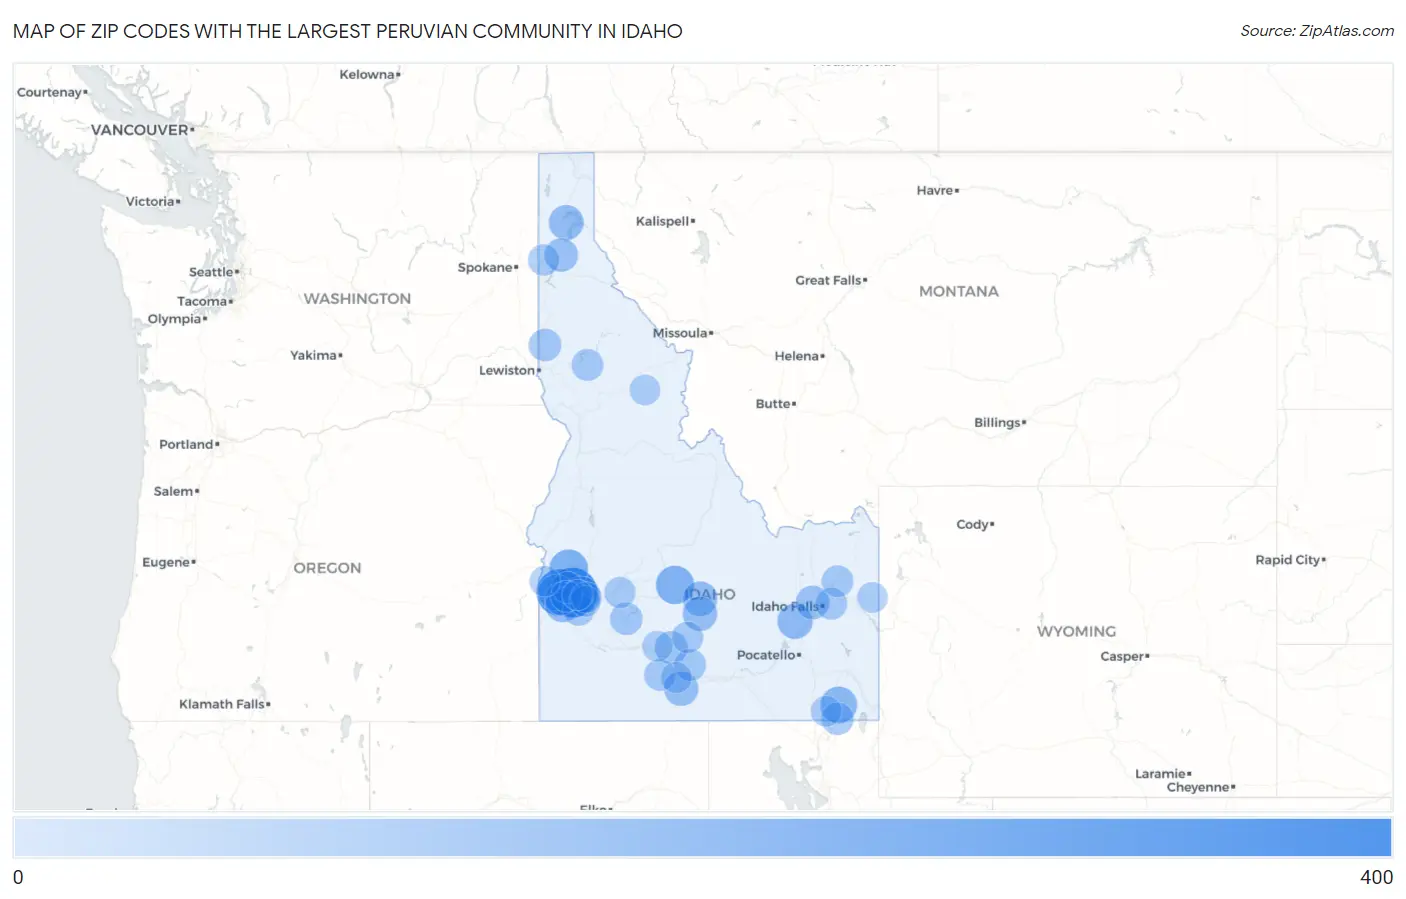1406x899 pixels.
Task: Click the Olympia city label
Action: (x=176, y=319)
